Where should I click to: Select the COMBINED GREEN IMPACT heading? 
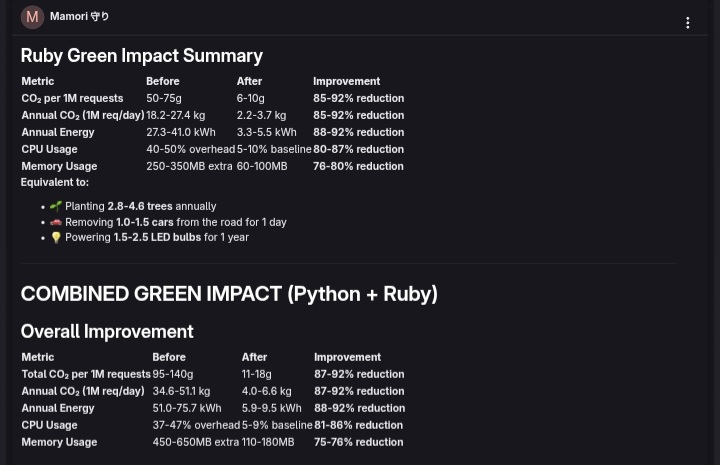pos(229,294)
